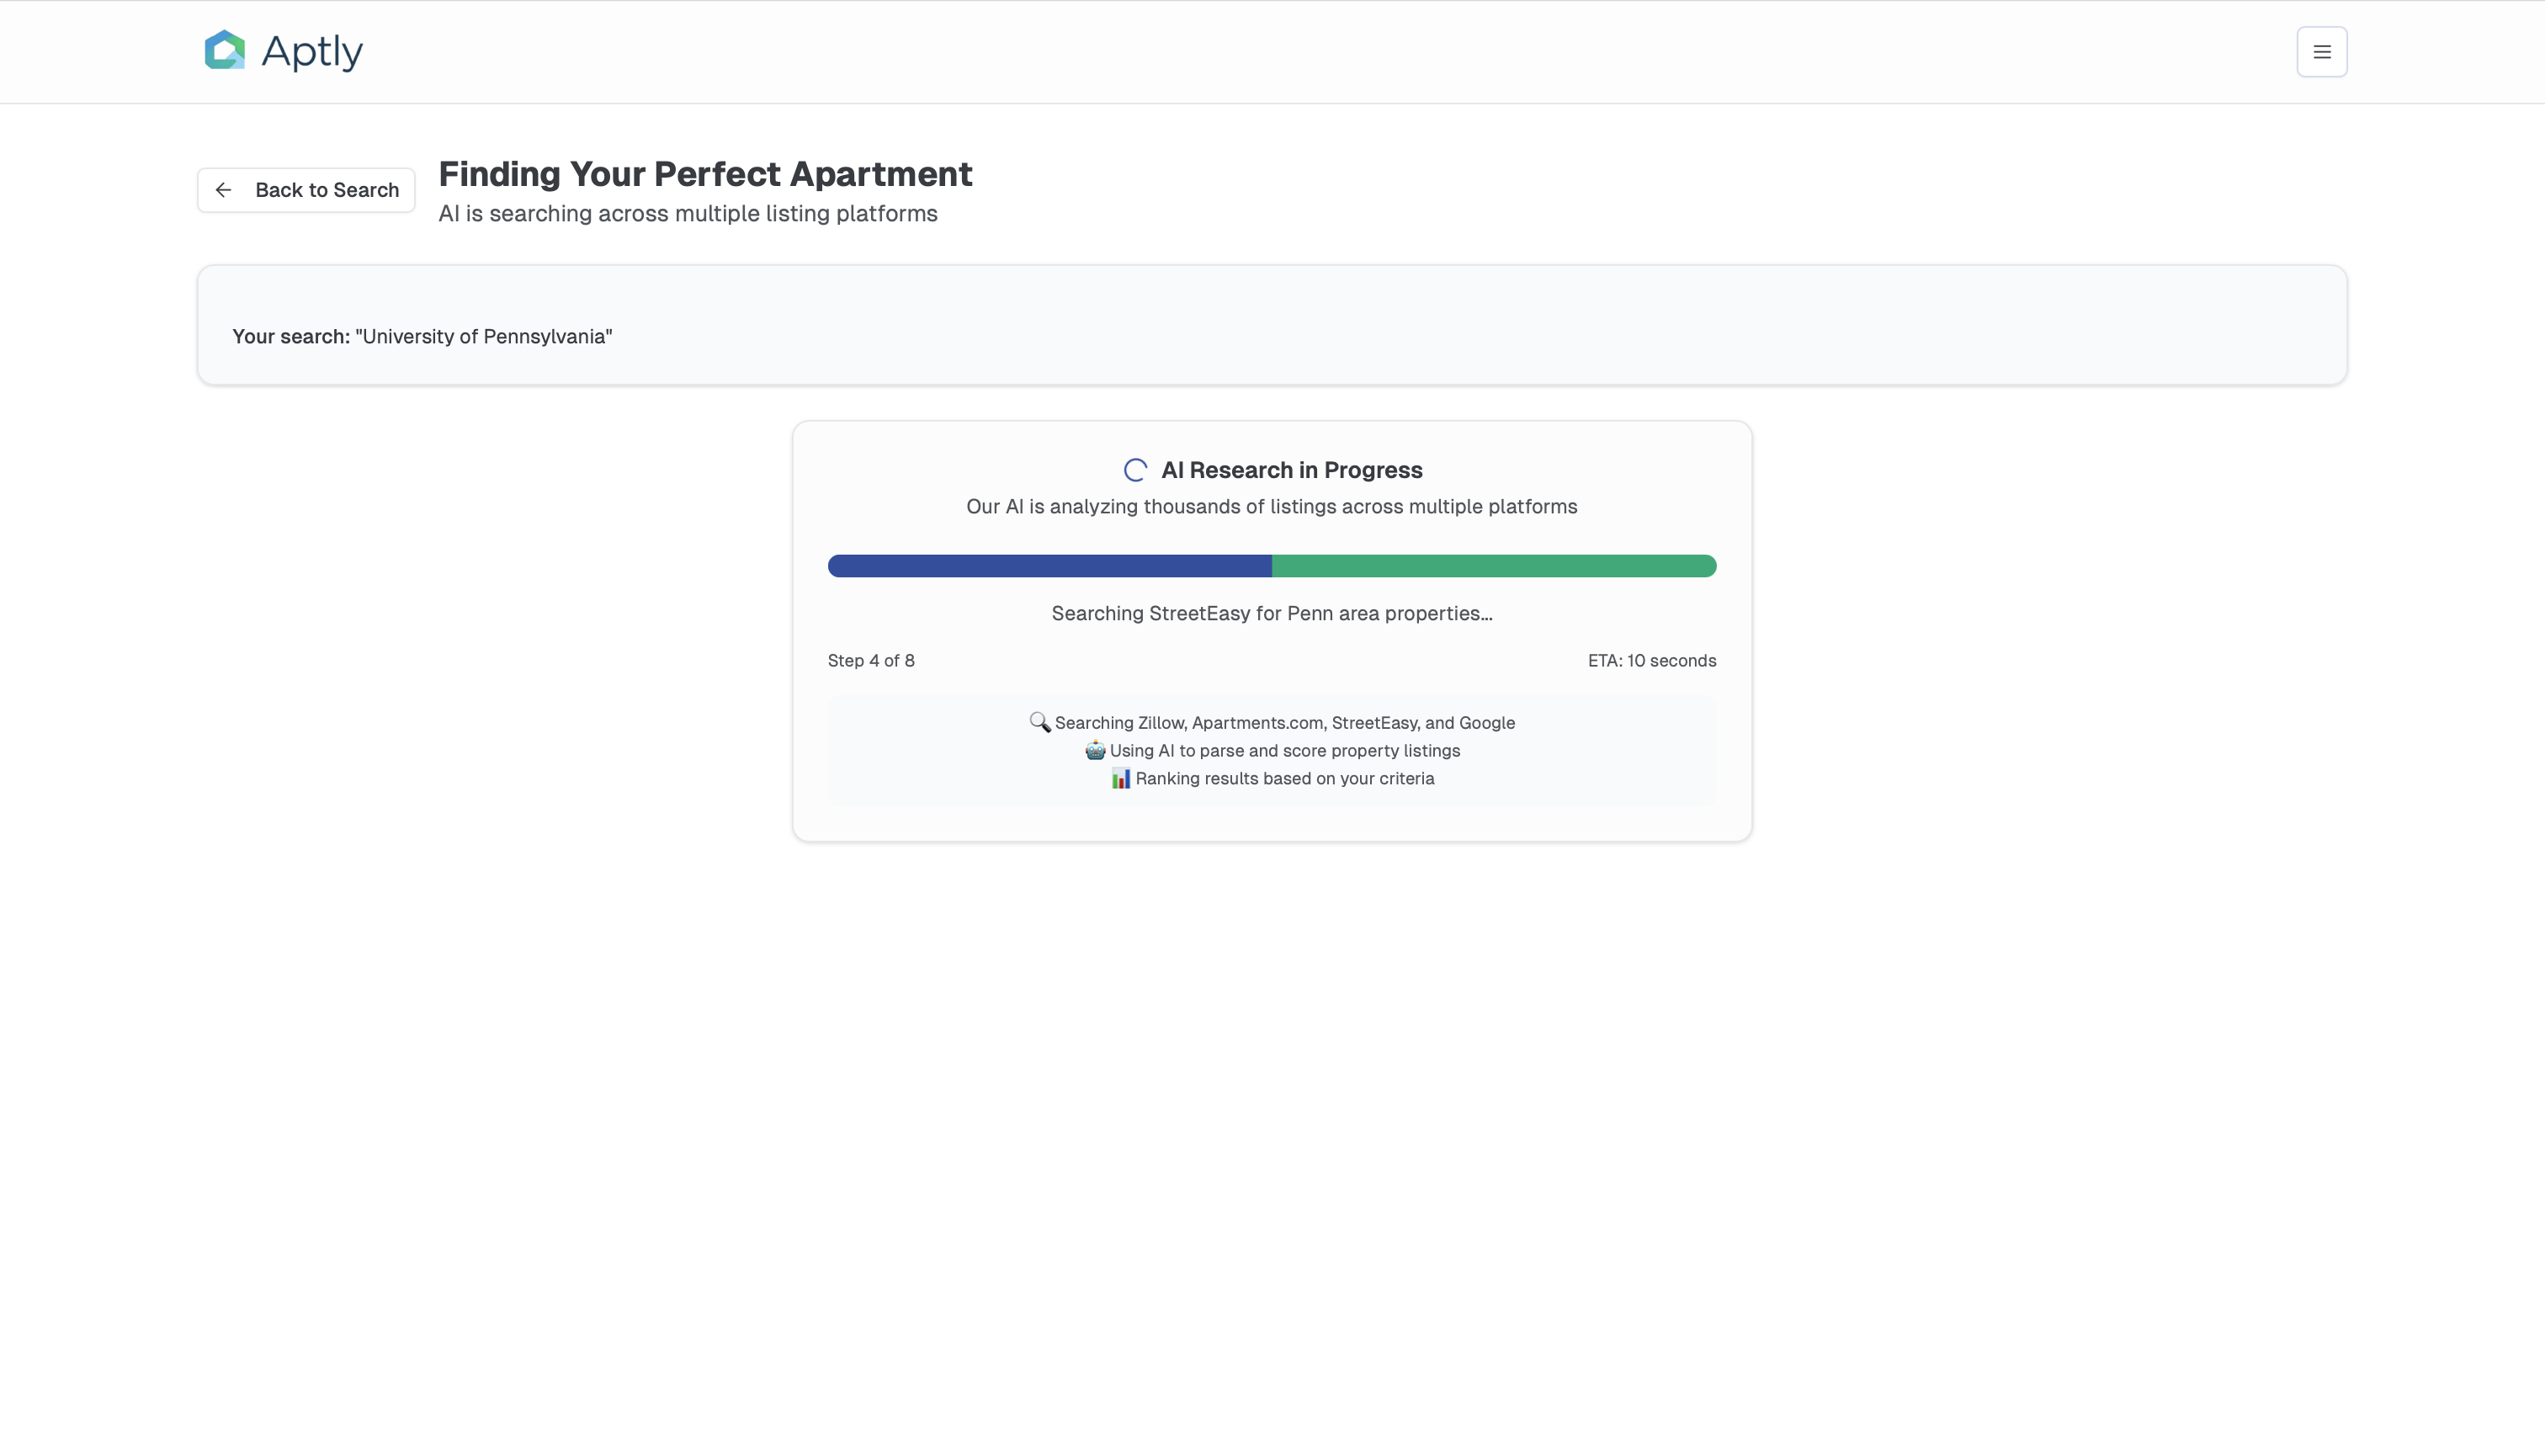The height and width of the screenshot is (1456, 2545).
Task: Click the Step 4 of 8 label
Action: coord(871,661)
